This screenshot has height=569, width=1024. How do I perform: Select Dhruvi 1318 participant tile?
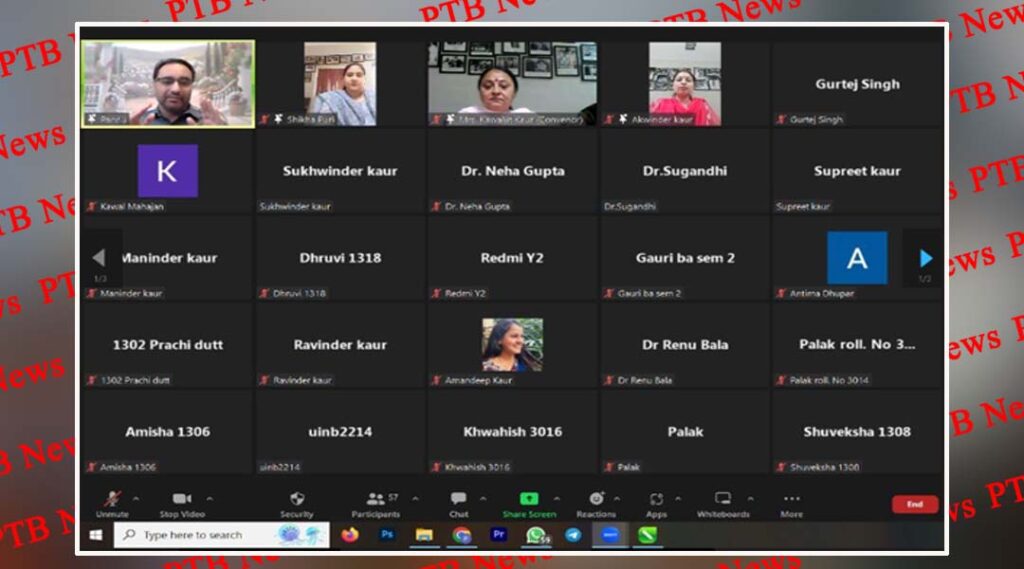coord(340,258)
